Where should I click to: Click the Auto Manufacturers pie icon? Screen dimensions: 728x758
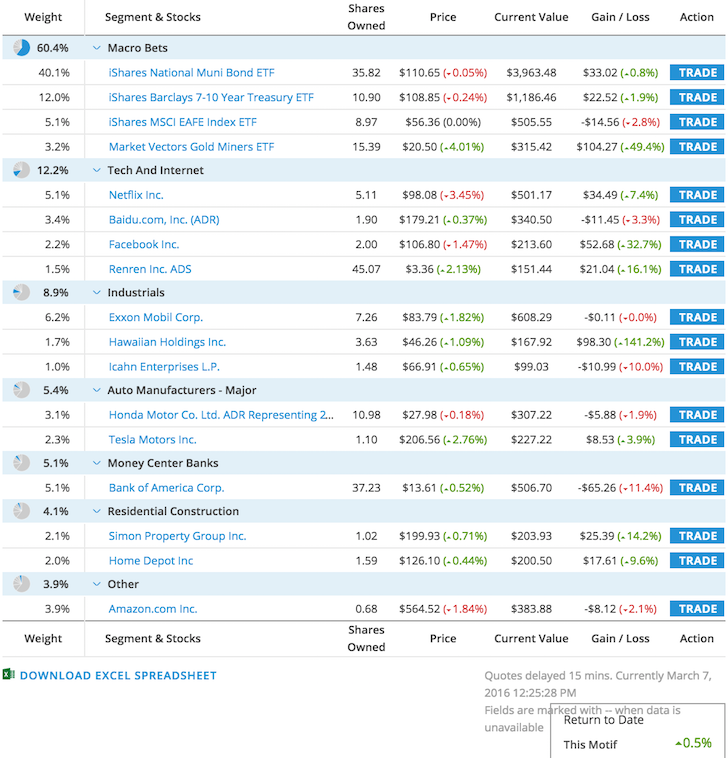click(x=21, y=390)
